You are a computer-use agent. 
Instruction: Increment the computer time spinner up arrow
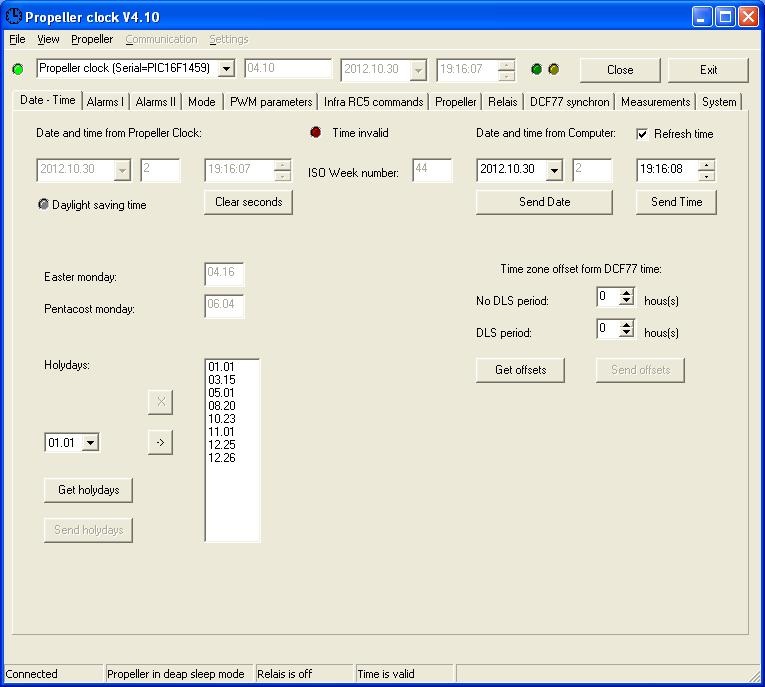706,165
